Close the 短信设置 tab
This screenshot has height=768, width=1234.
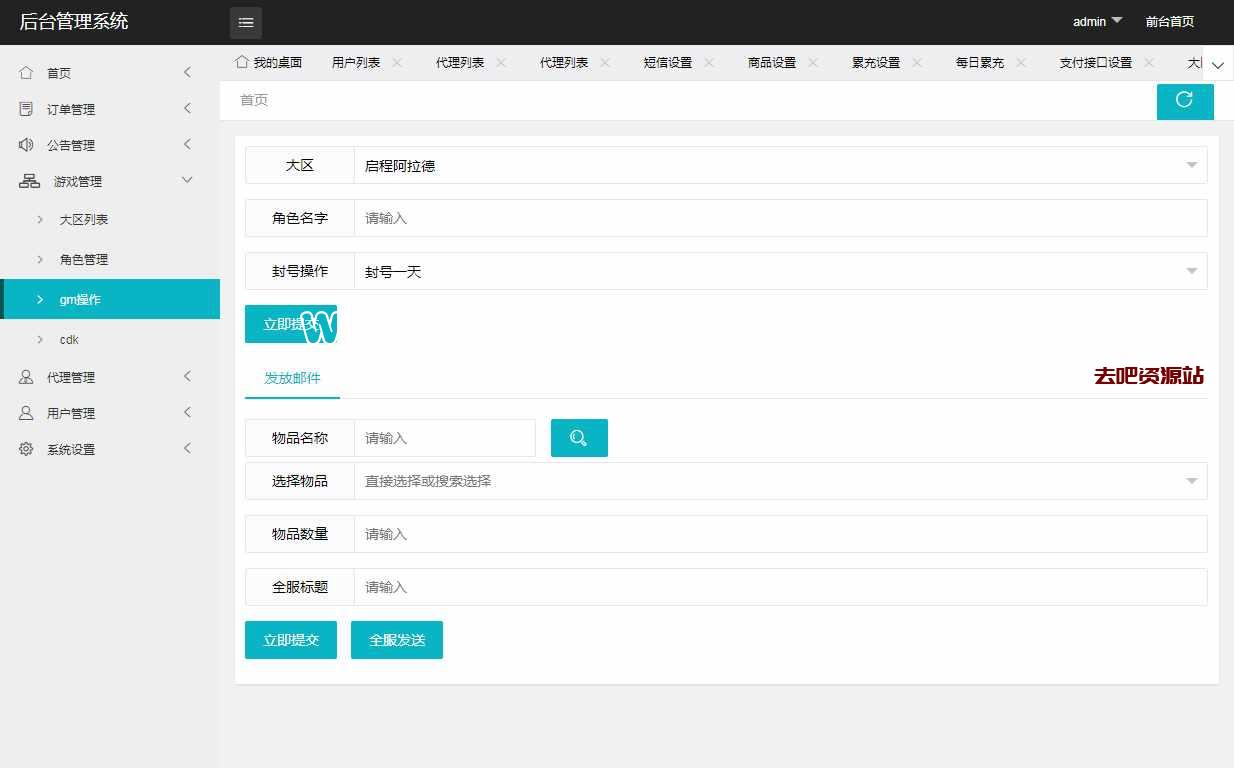[709, 62]
